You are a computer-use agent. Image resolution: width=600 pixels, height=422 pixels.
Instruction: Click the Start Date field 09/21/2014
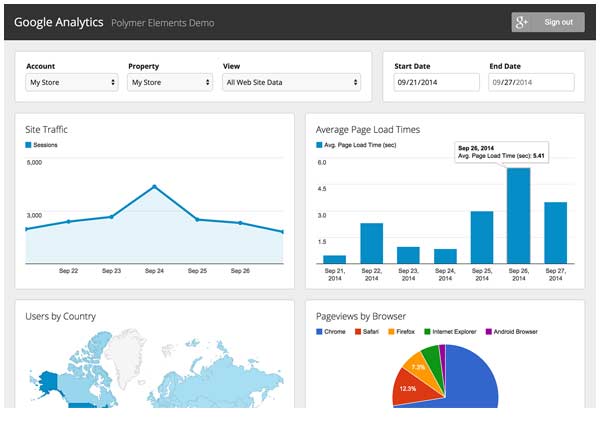(436, 82)
